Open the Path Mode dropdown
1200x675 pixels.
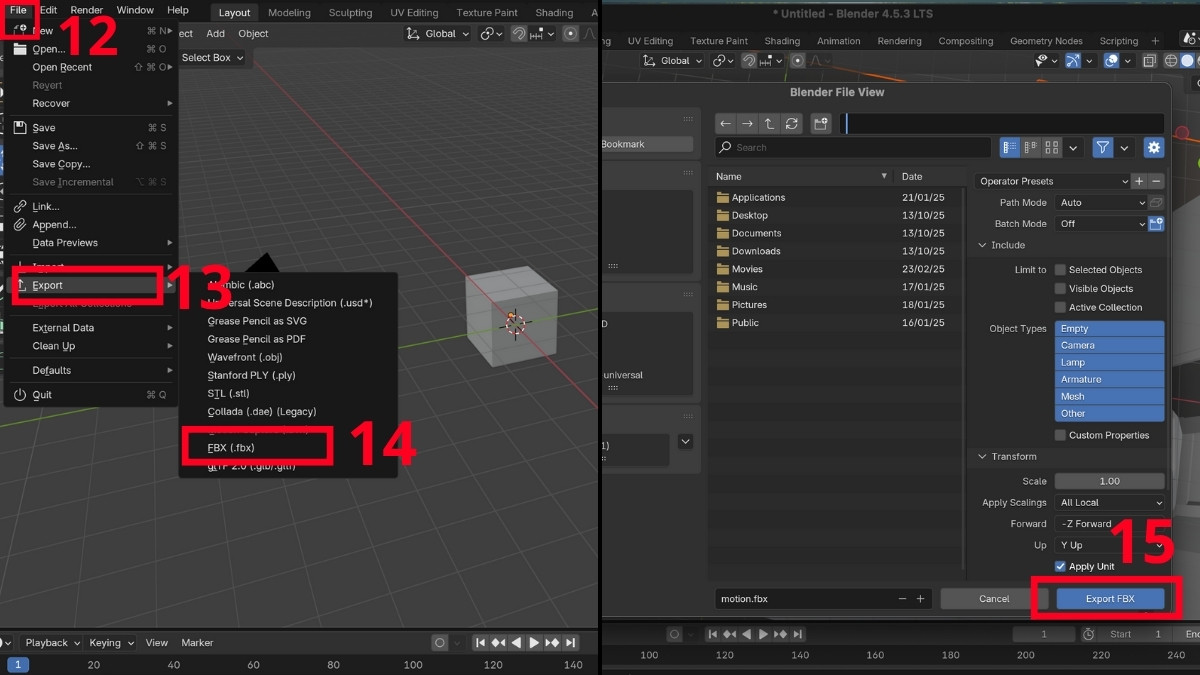click(1101, 203)
